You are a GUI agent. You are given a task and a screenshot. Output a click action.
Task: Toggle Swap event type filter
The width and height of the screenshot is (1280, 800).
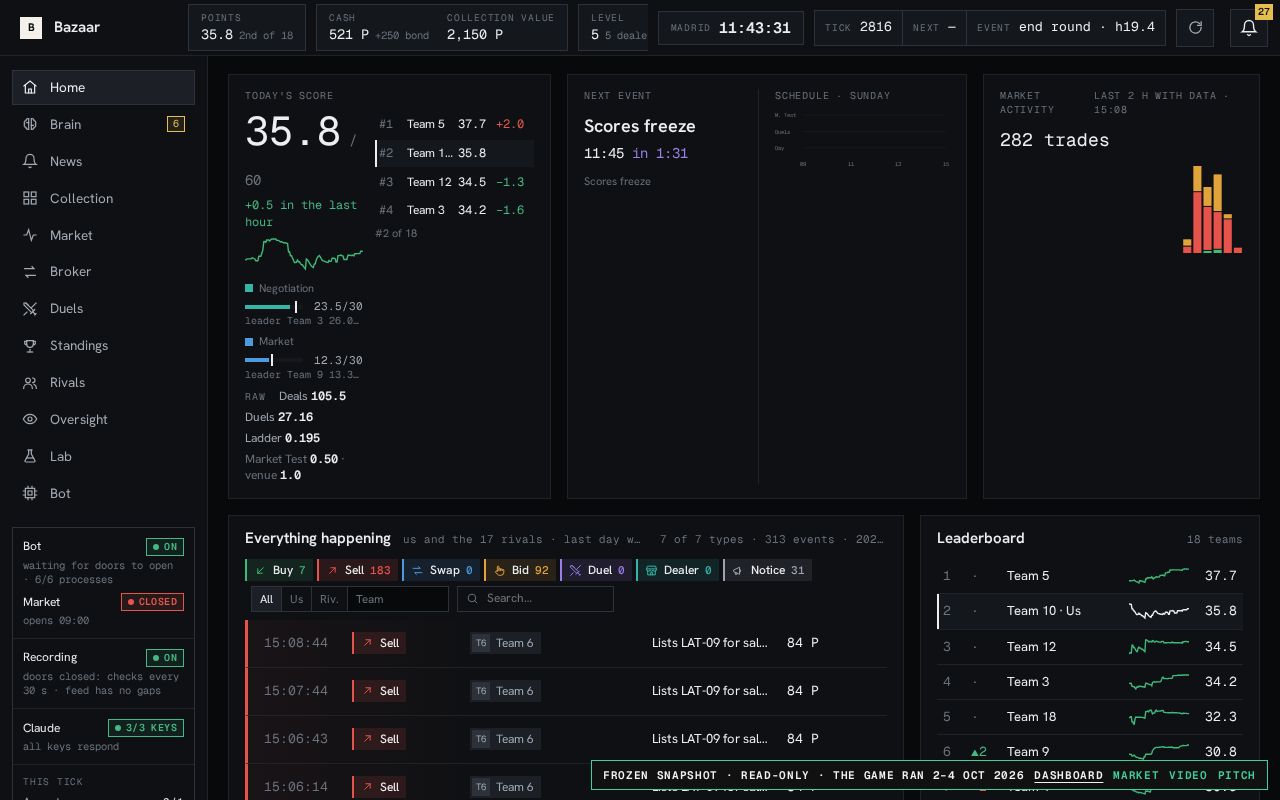coord(441,570)
